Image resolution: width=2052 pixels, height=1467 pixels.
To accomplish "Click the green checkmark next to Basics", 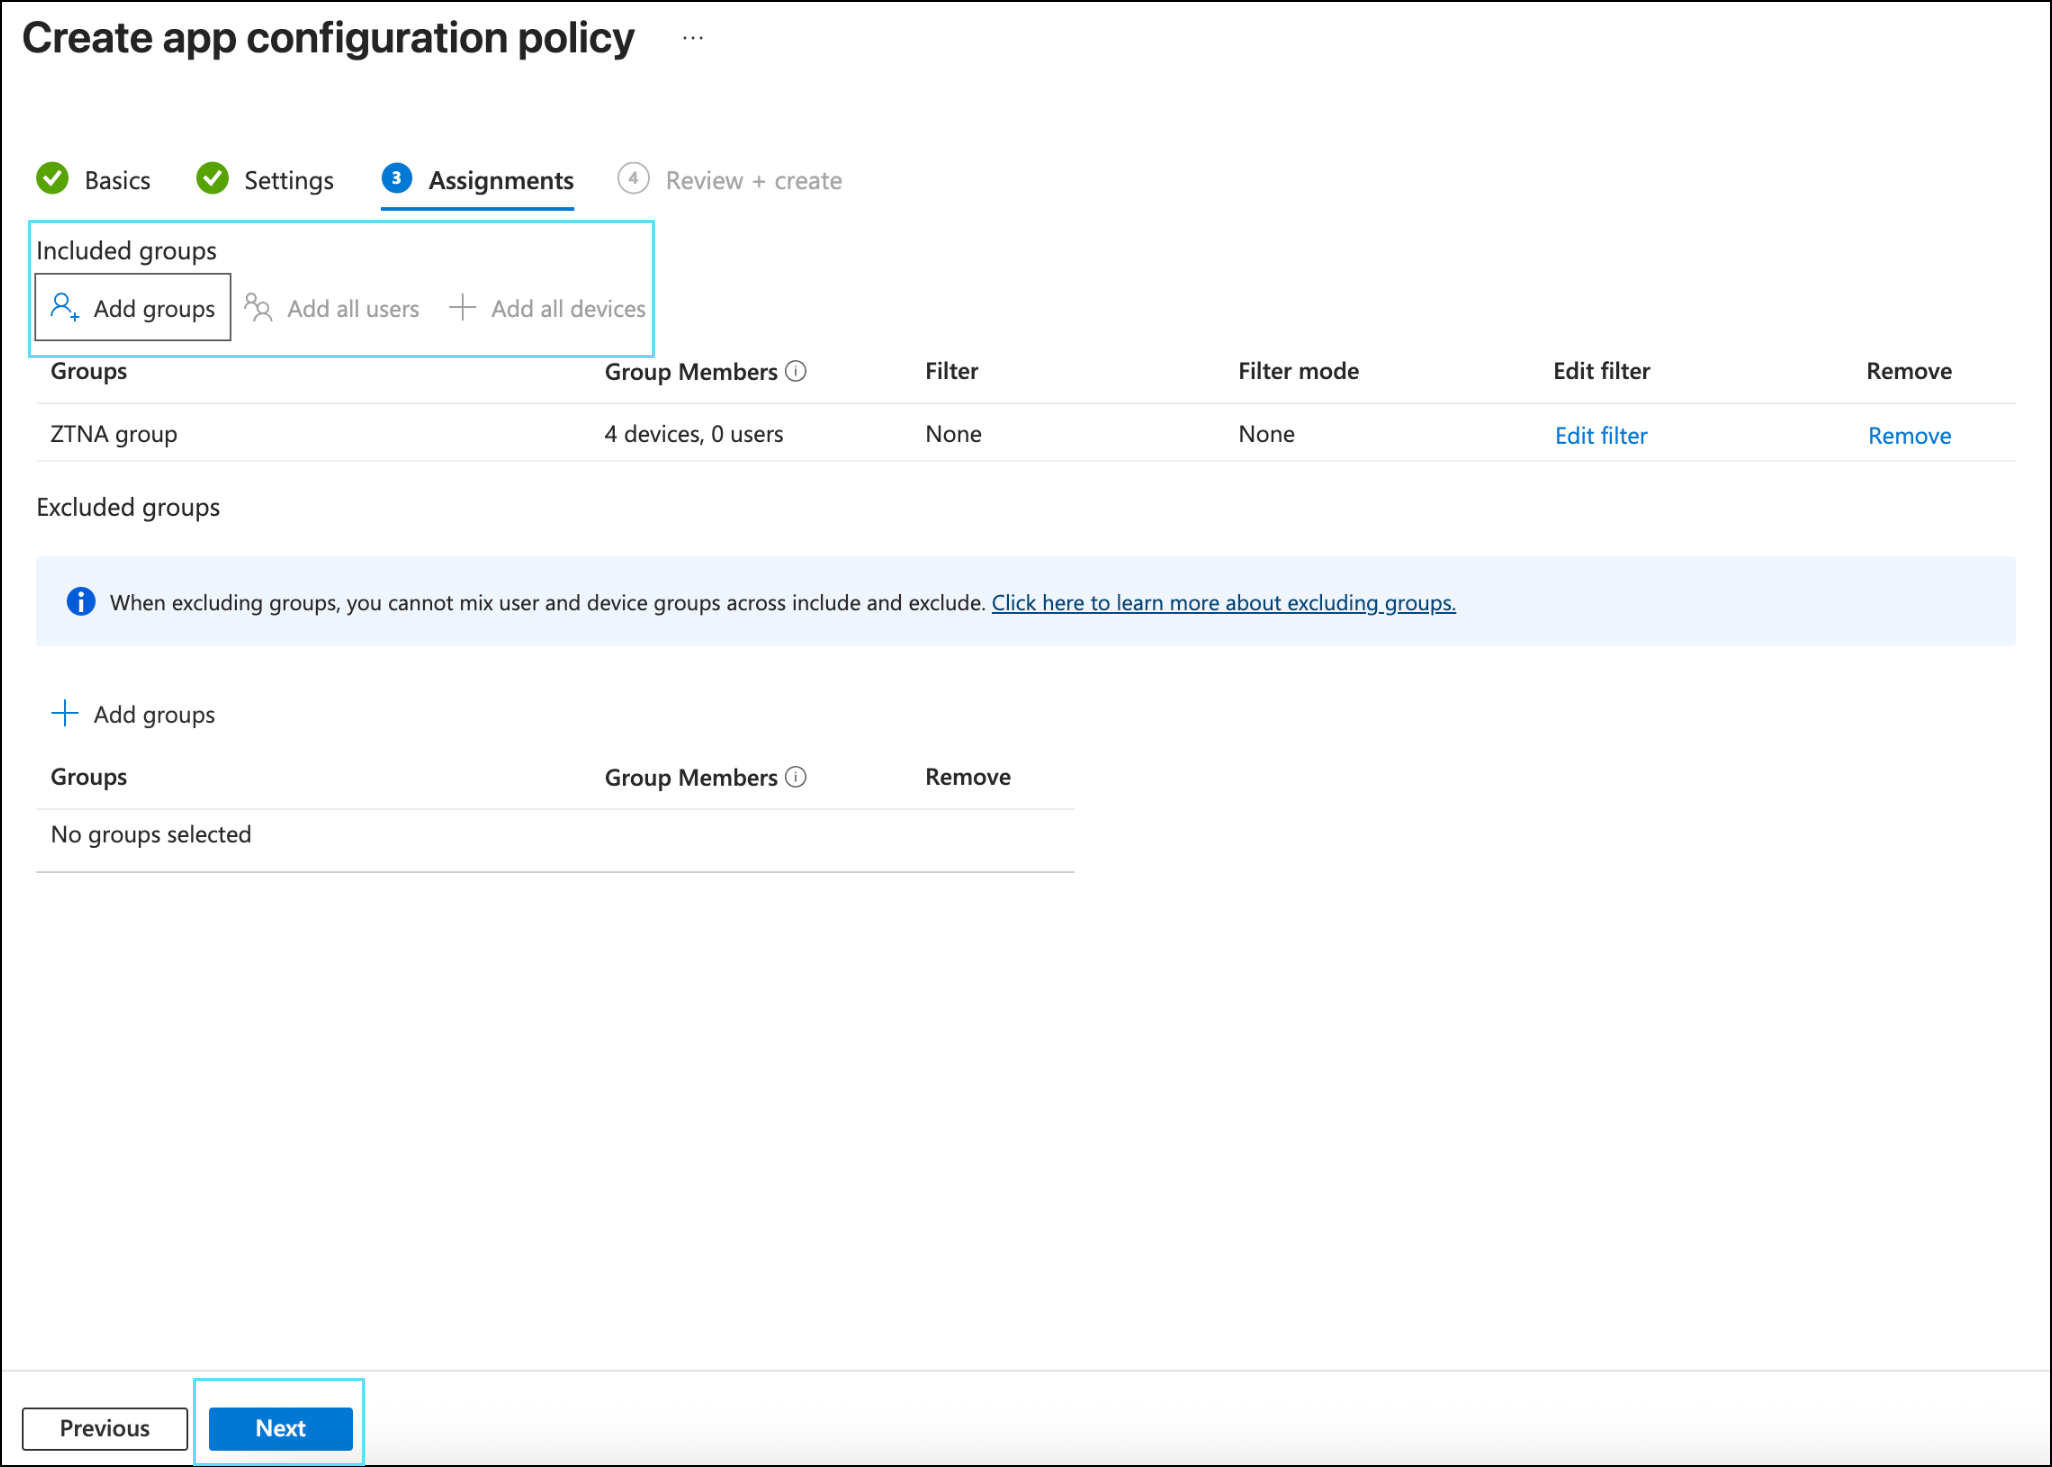I will (x=53, y=179).
